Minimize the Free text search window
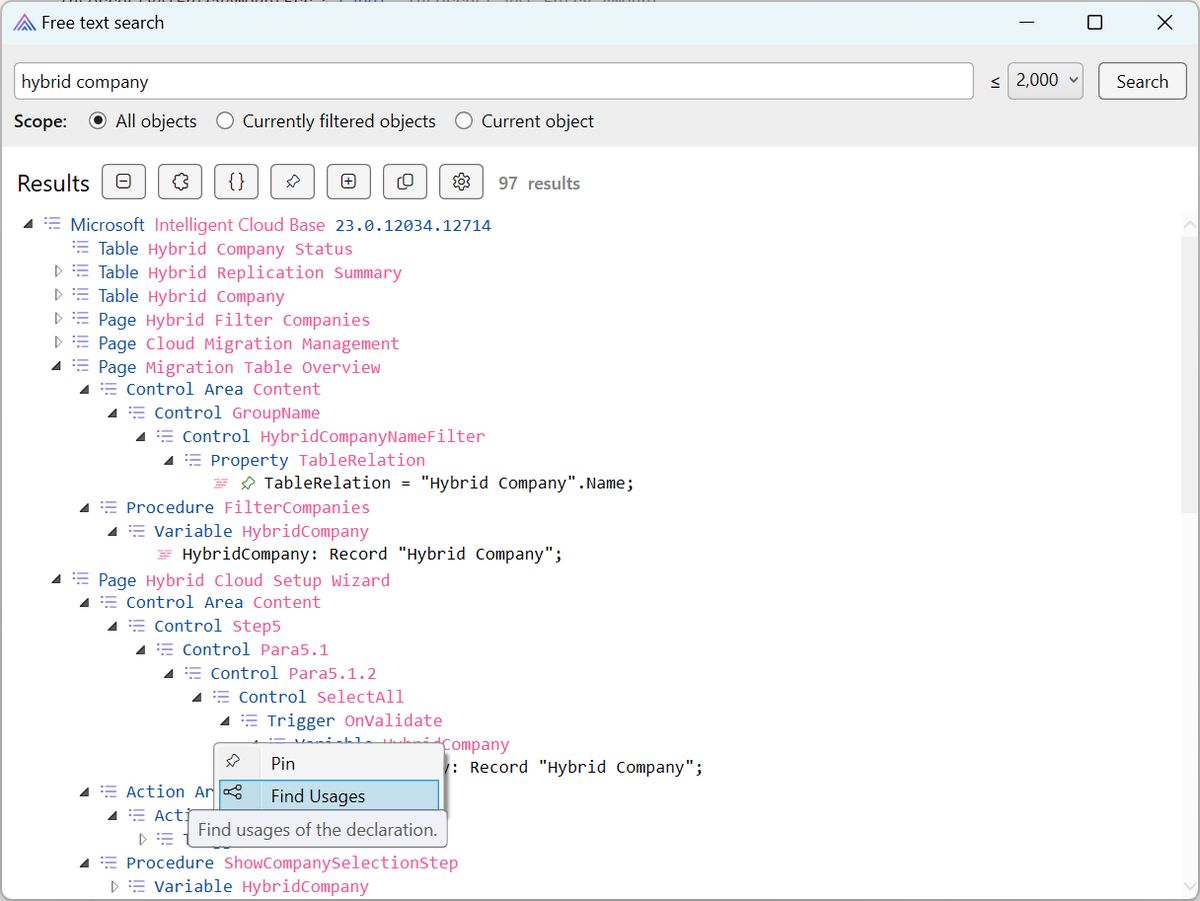The image size is (1200, 901). click(x=1025, y=22)
